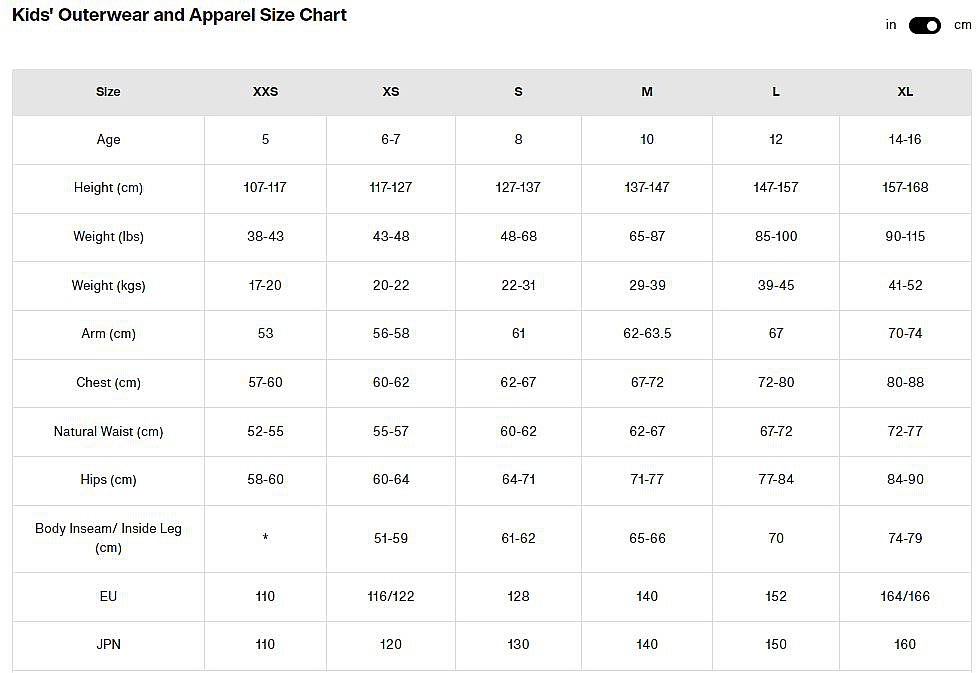Select the XXS size column header
This screenshot has width=980, height=673.
265,91
